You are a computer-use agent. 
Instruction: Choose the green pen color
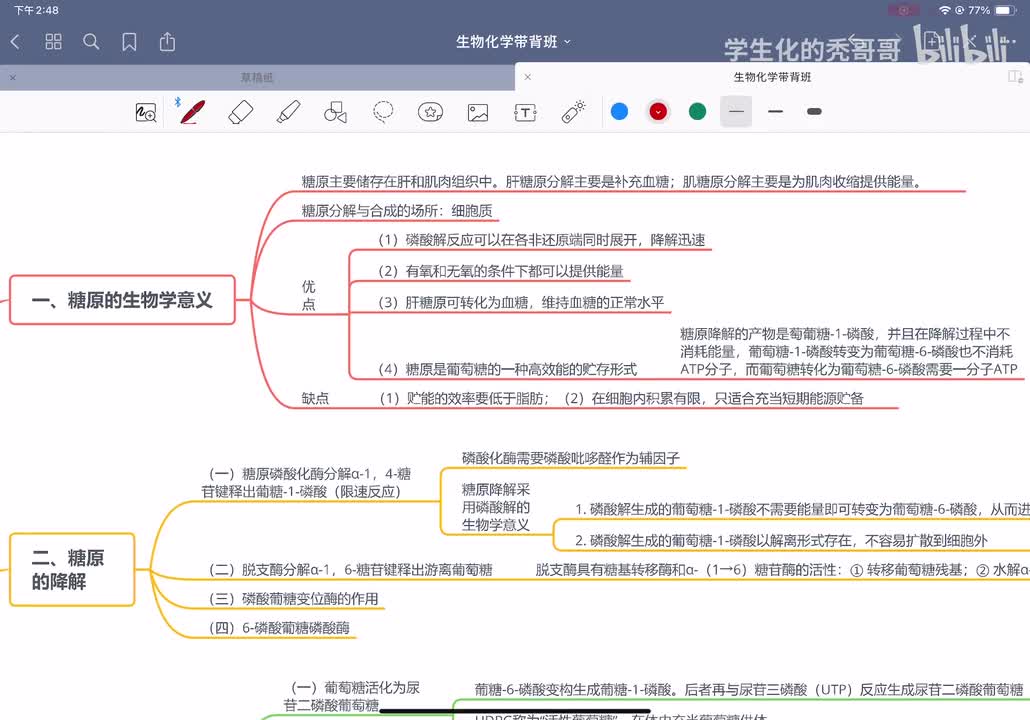coord(698,112)
